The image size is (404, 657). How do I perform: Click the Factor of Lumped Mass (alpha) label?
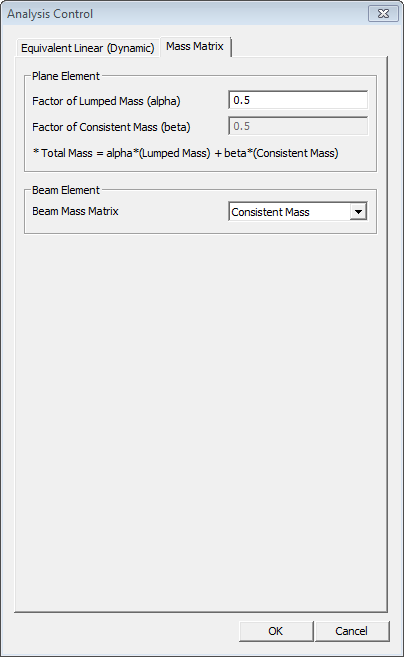tap(106, 101)
